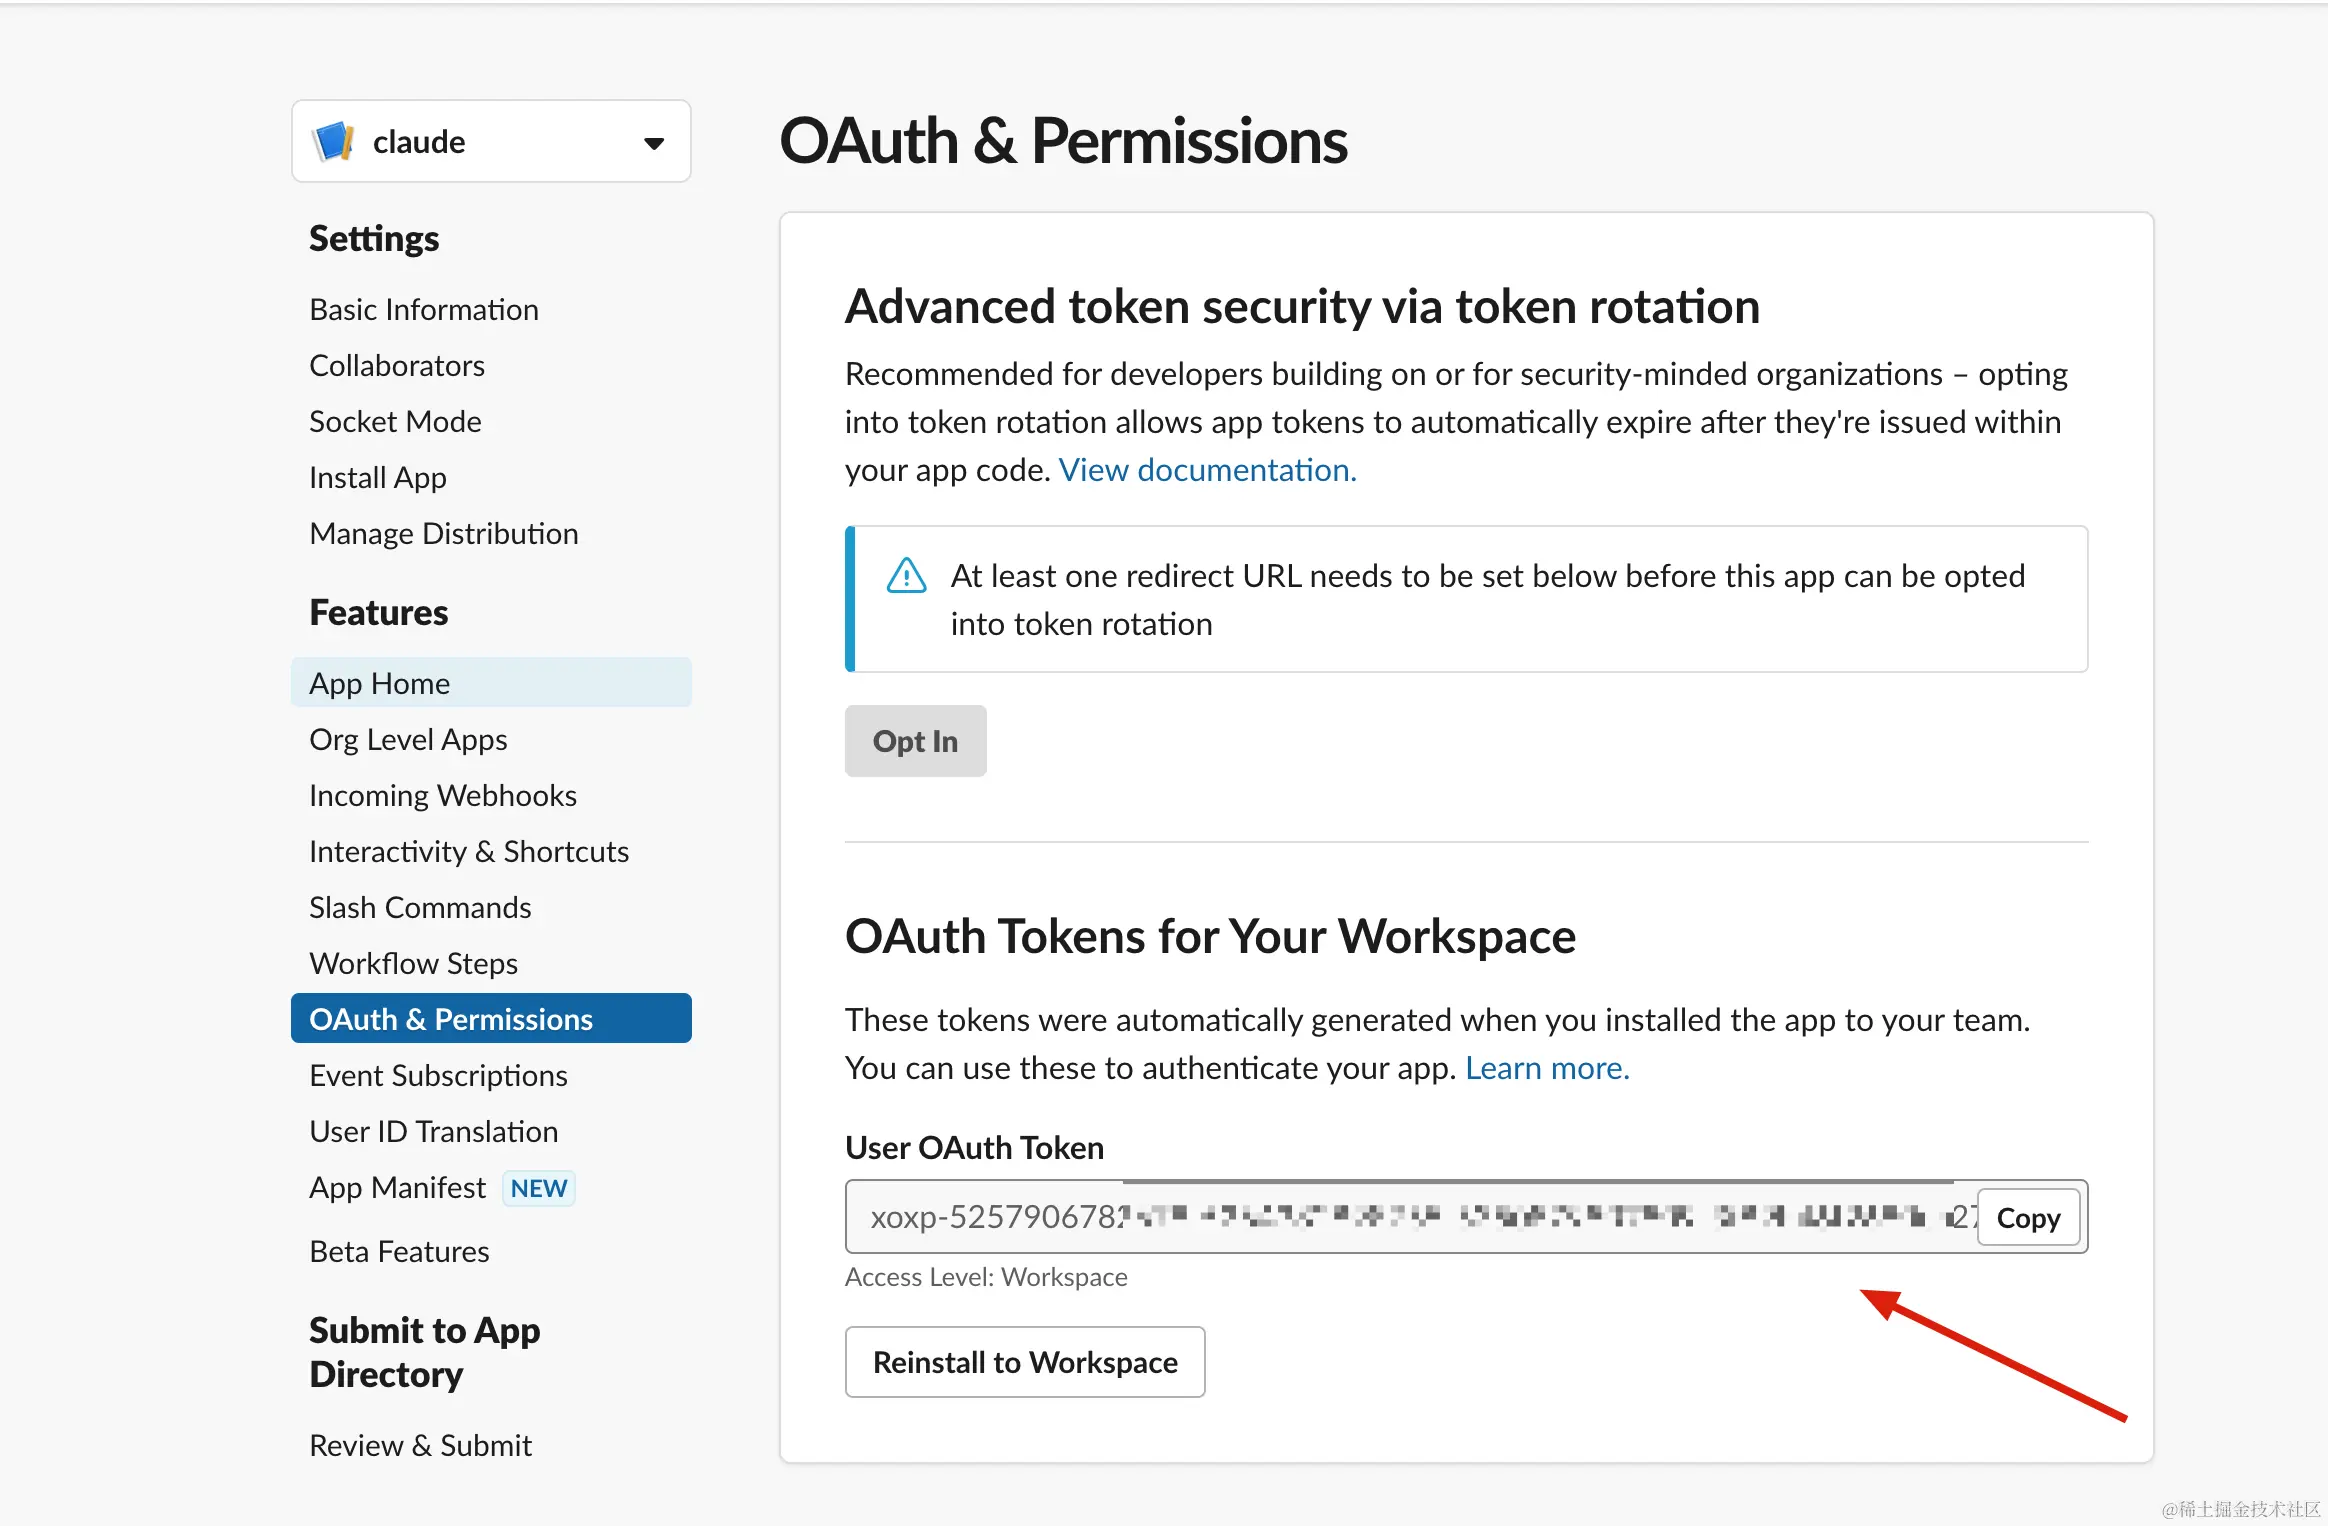Navigate to Install App page

pyautogui.click(x=377, y=478)
